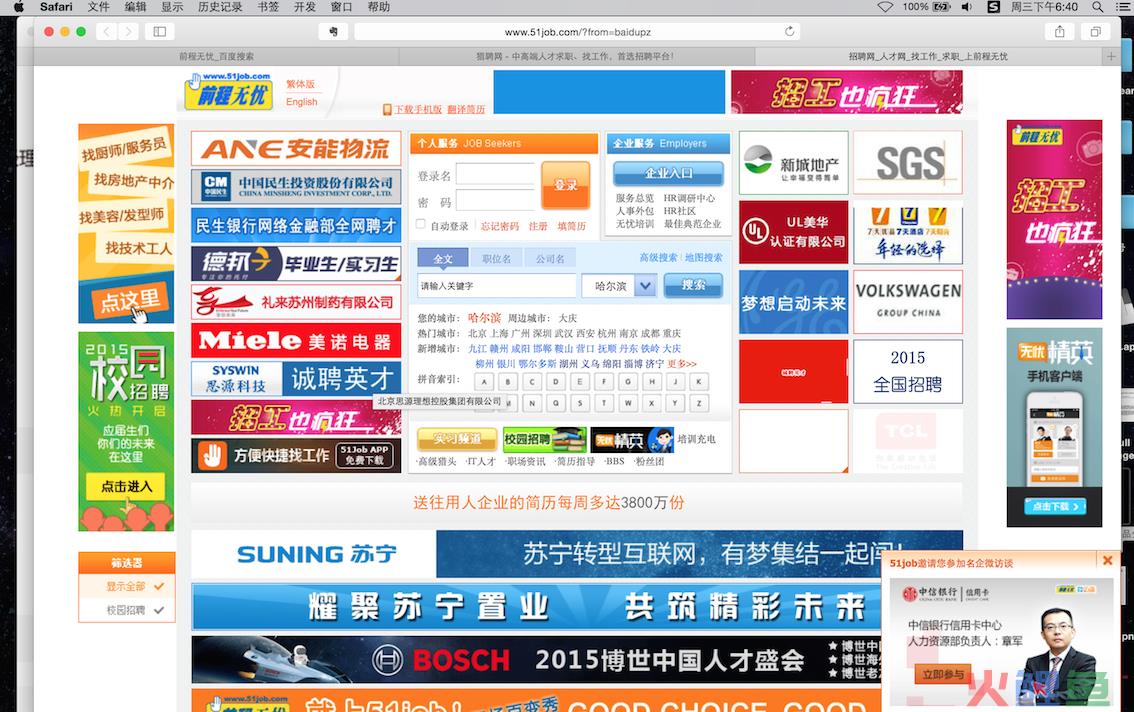The height and width of the screenshot is (712, 1134).
Task: Click the 立即参与 button in popup
Action: [x=943, y=674]
